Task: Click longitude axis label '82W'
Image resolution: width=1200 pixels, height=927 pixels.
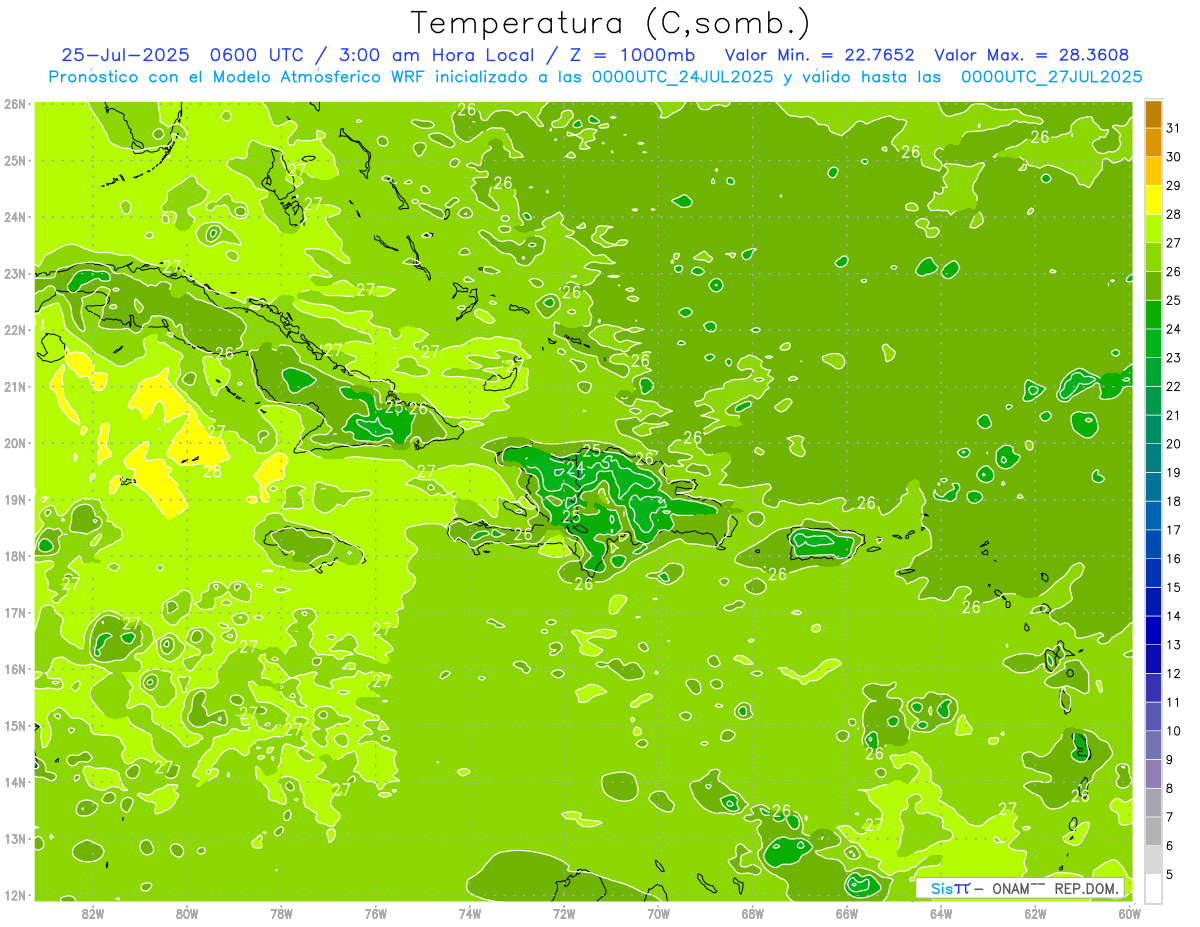Action: pos(93,913)
